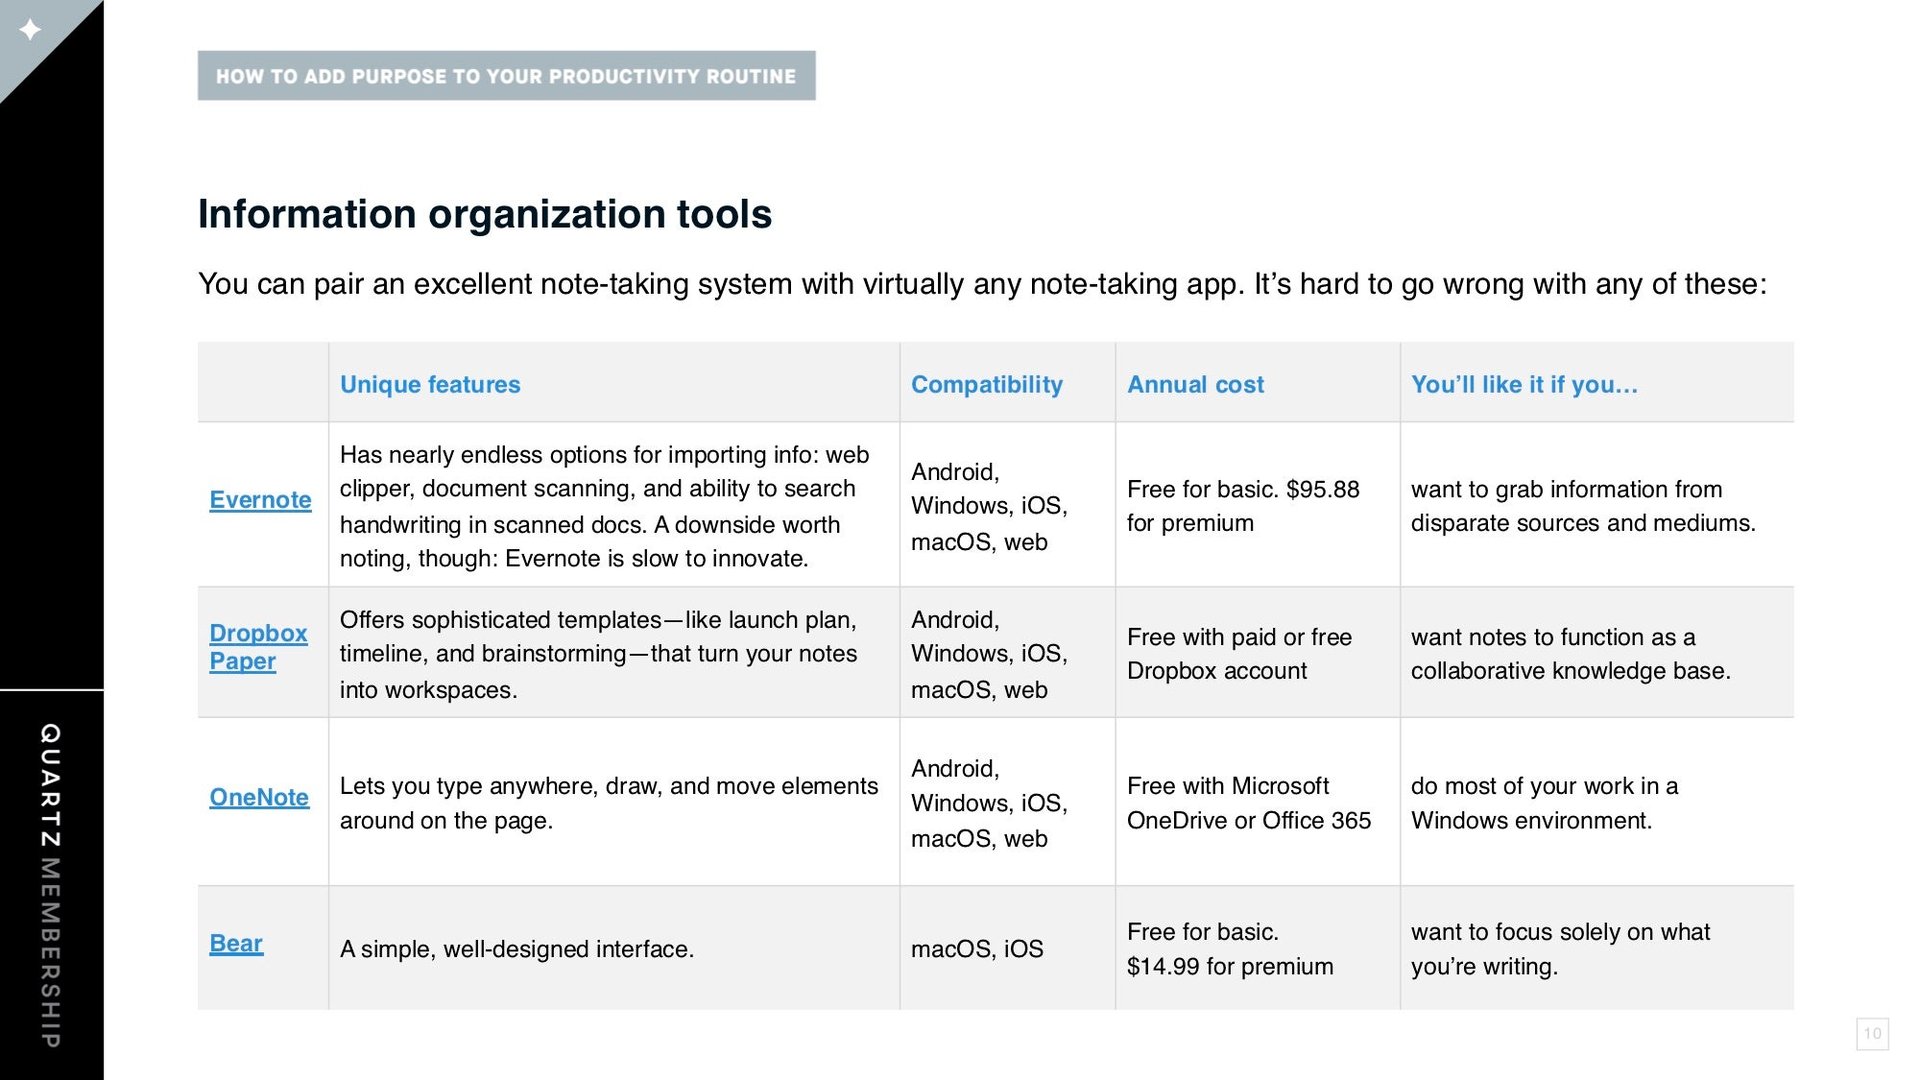Image resolution: width=1920 pixels, height=1080 pixels.
Task: Click Evernote's unique features description
Action: click(605, 506)
